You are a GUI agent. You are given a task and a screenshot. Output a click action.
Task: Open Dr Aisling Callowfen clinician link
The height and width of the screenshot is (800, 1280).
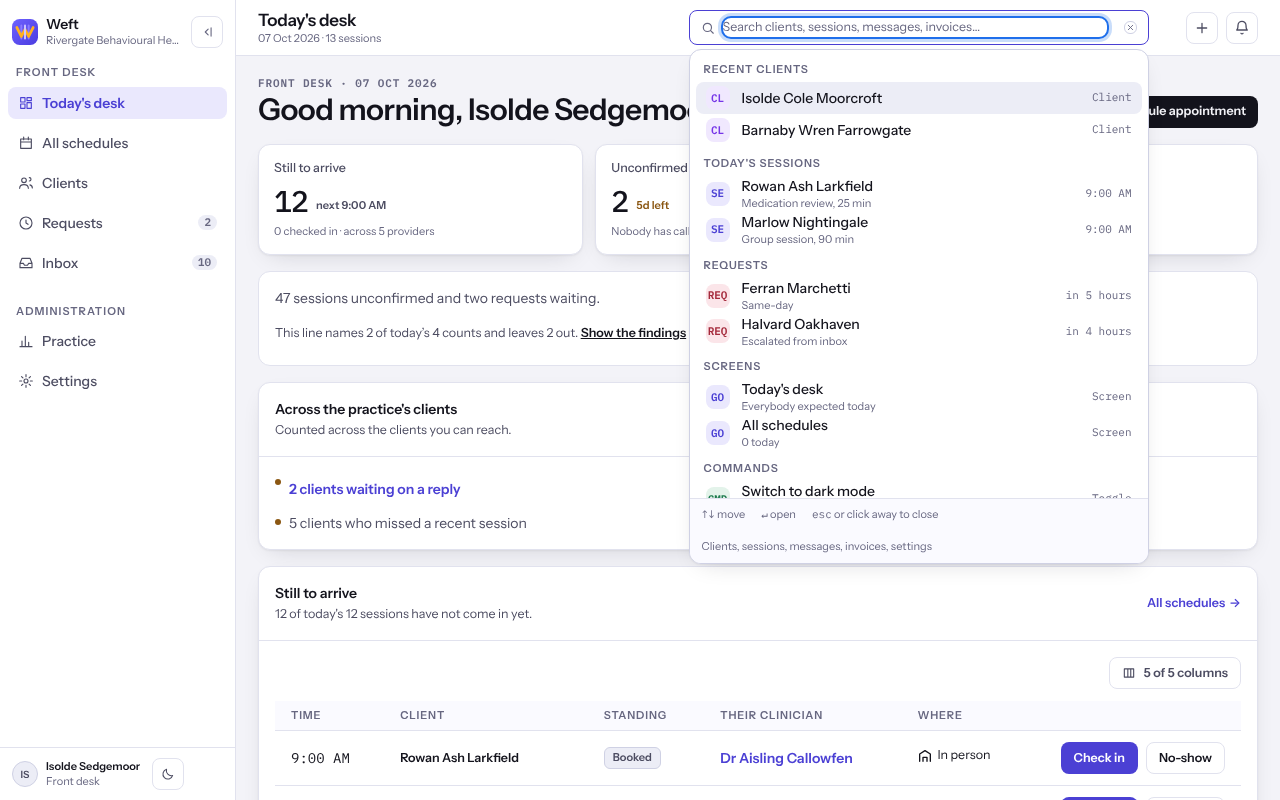coord(786,758)
